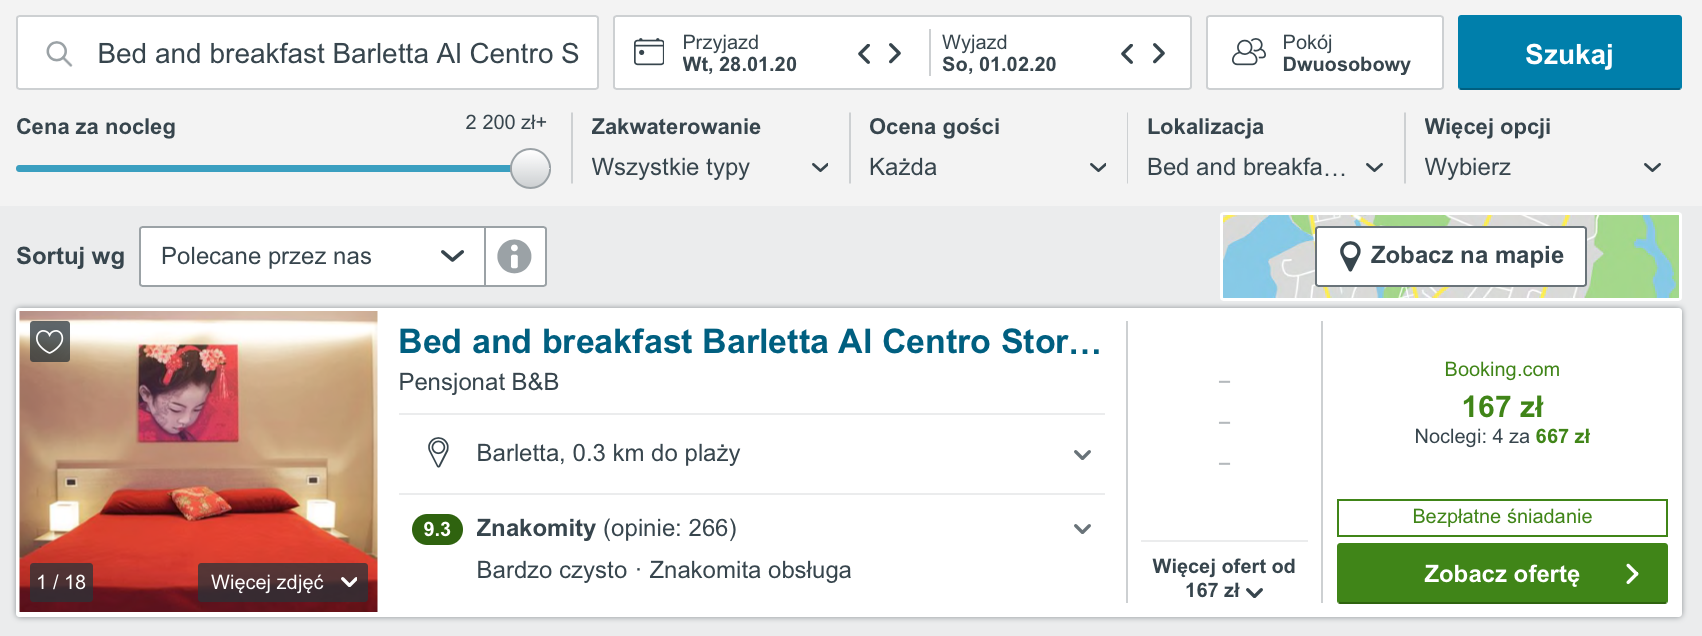Move the Przyjazd check-in date one day later

895,53
